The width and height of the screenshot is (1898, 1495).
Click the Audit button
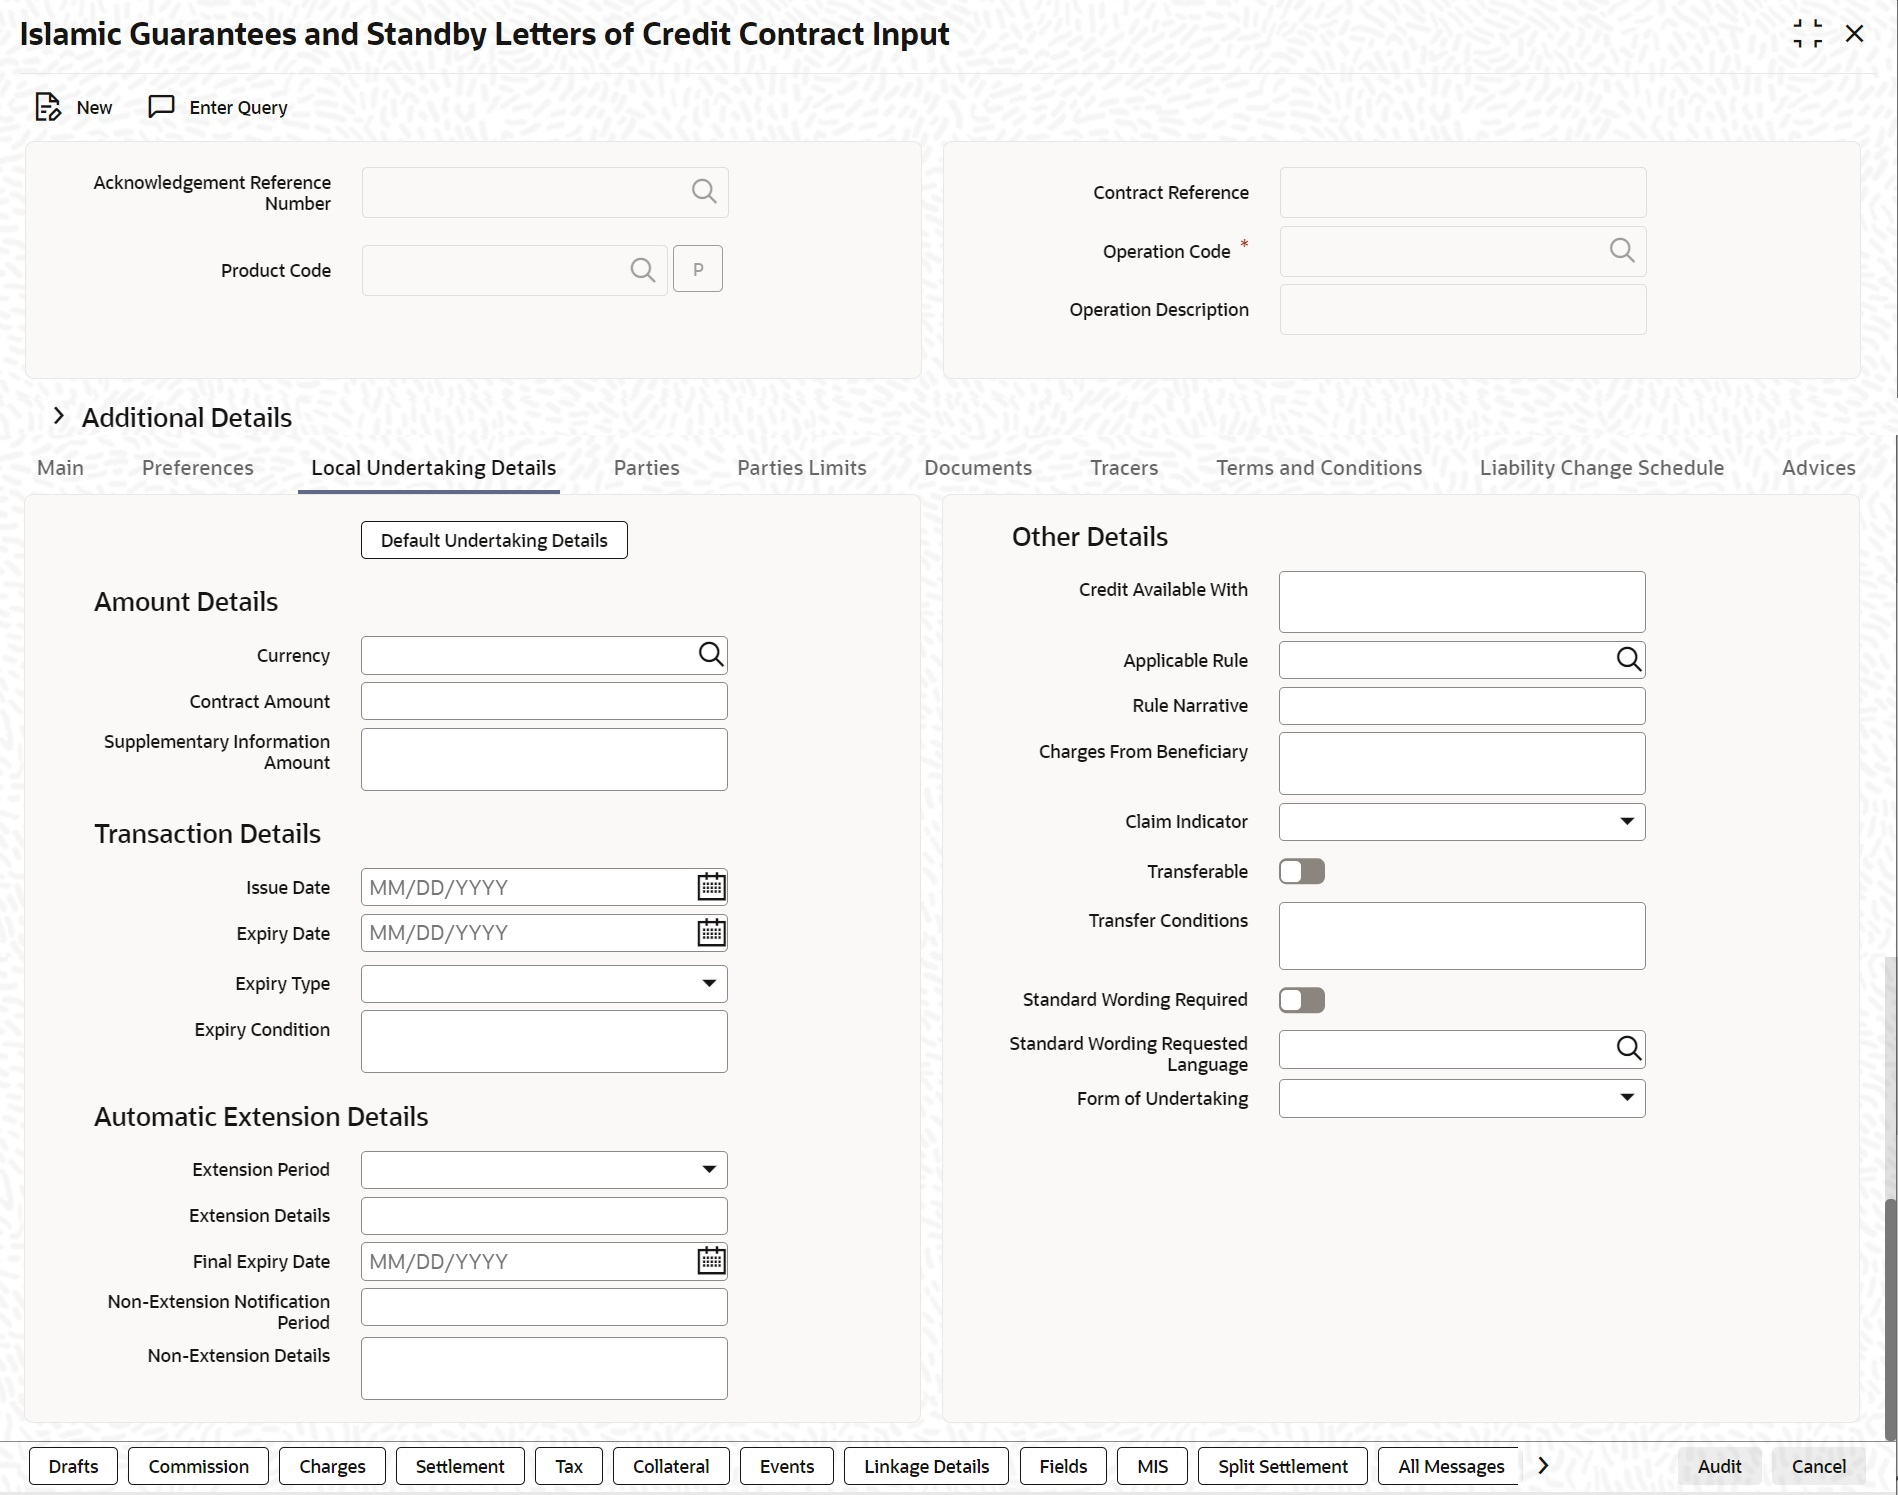click(x=1720, y=1466)
